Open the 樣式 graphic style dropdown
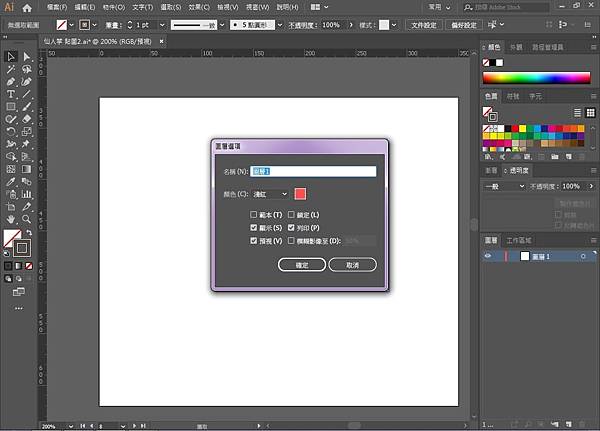The height and width of the screenshot is (431, 600). (394, 25)
